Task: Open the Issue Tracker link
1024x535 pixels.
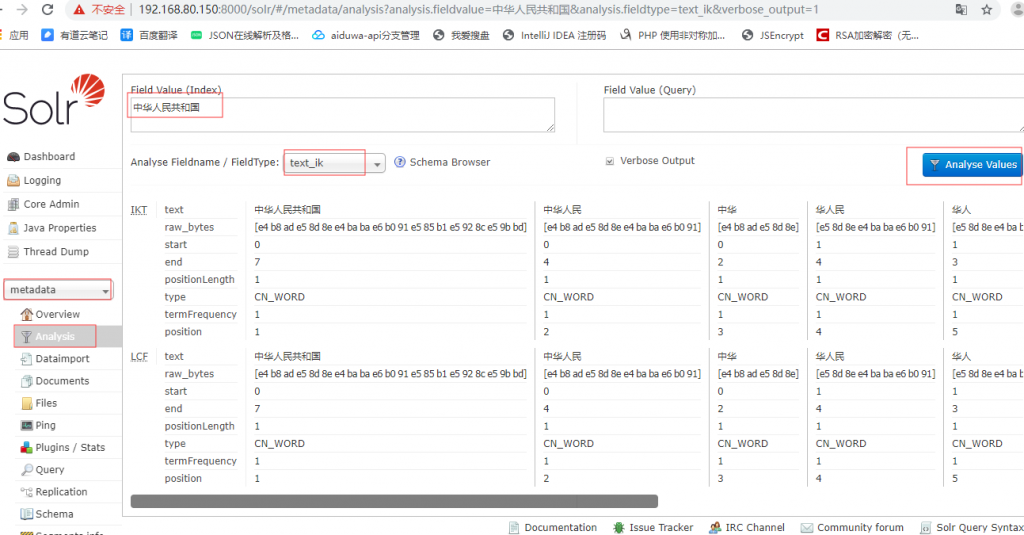Action: click(x=661, y=528)
